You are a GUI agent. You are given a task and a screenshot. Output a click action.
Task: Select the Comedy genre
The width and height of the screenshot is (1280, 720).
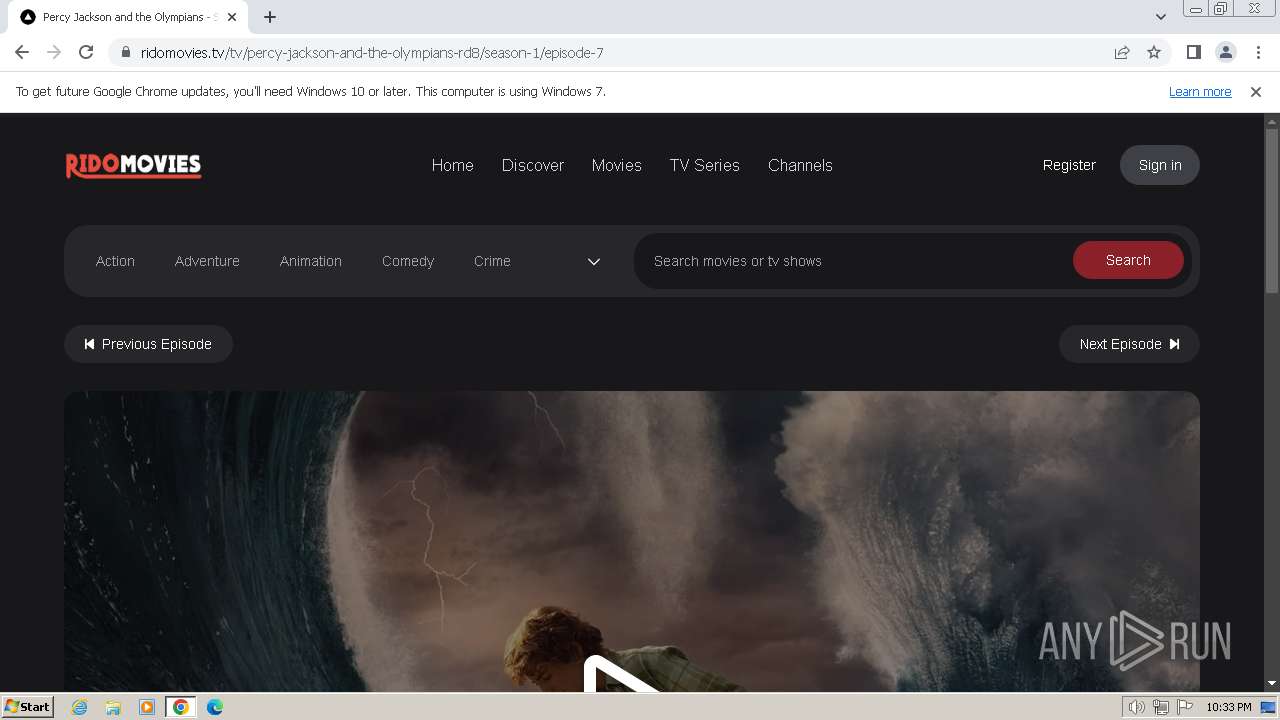pyautogui.click(x=408, y=261)
